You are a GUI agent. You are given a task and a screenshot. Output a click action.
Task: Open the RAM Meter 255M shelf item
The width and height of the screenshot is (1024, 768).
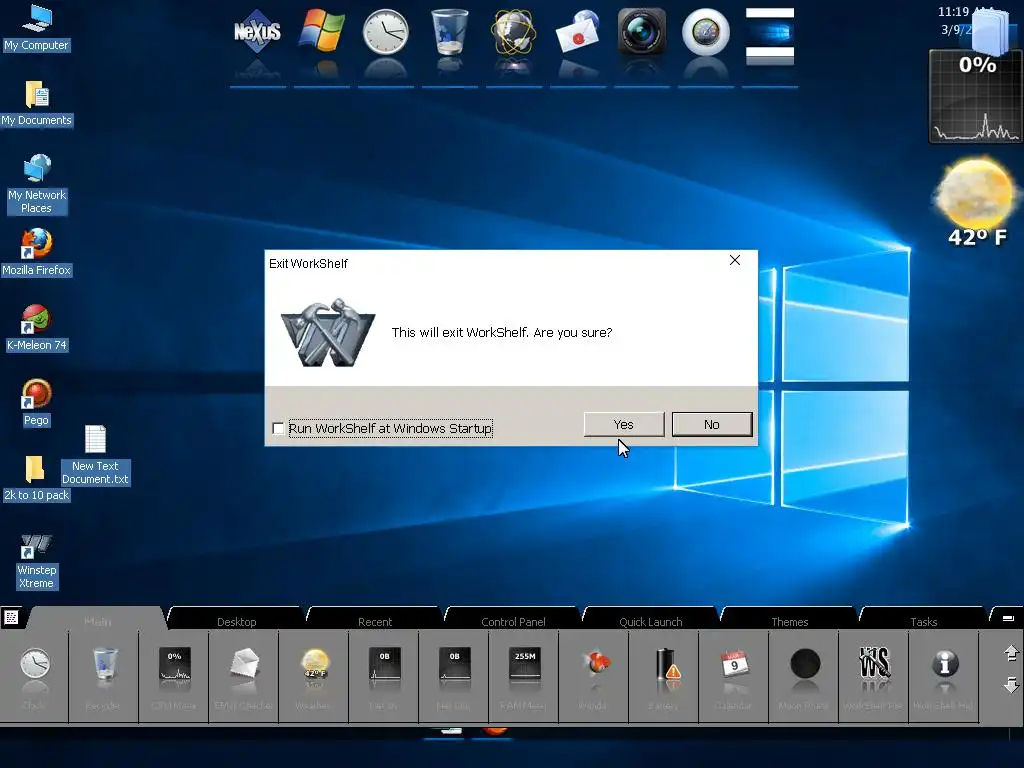524,676
